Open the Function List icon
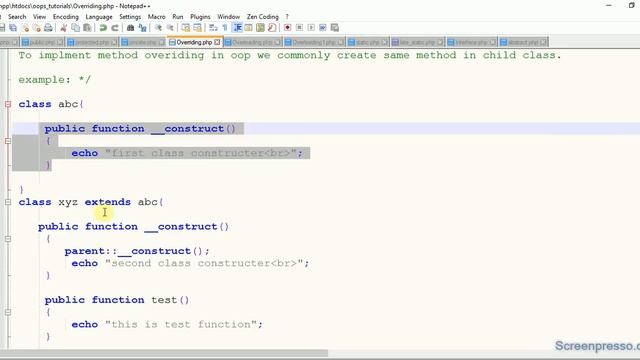Viewport: 640px width, 360px height. (272, 28)
